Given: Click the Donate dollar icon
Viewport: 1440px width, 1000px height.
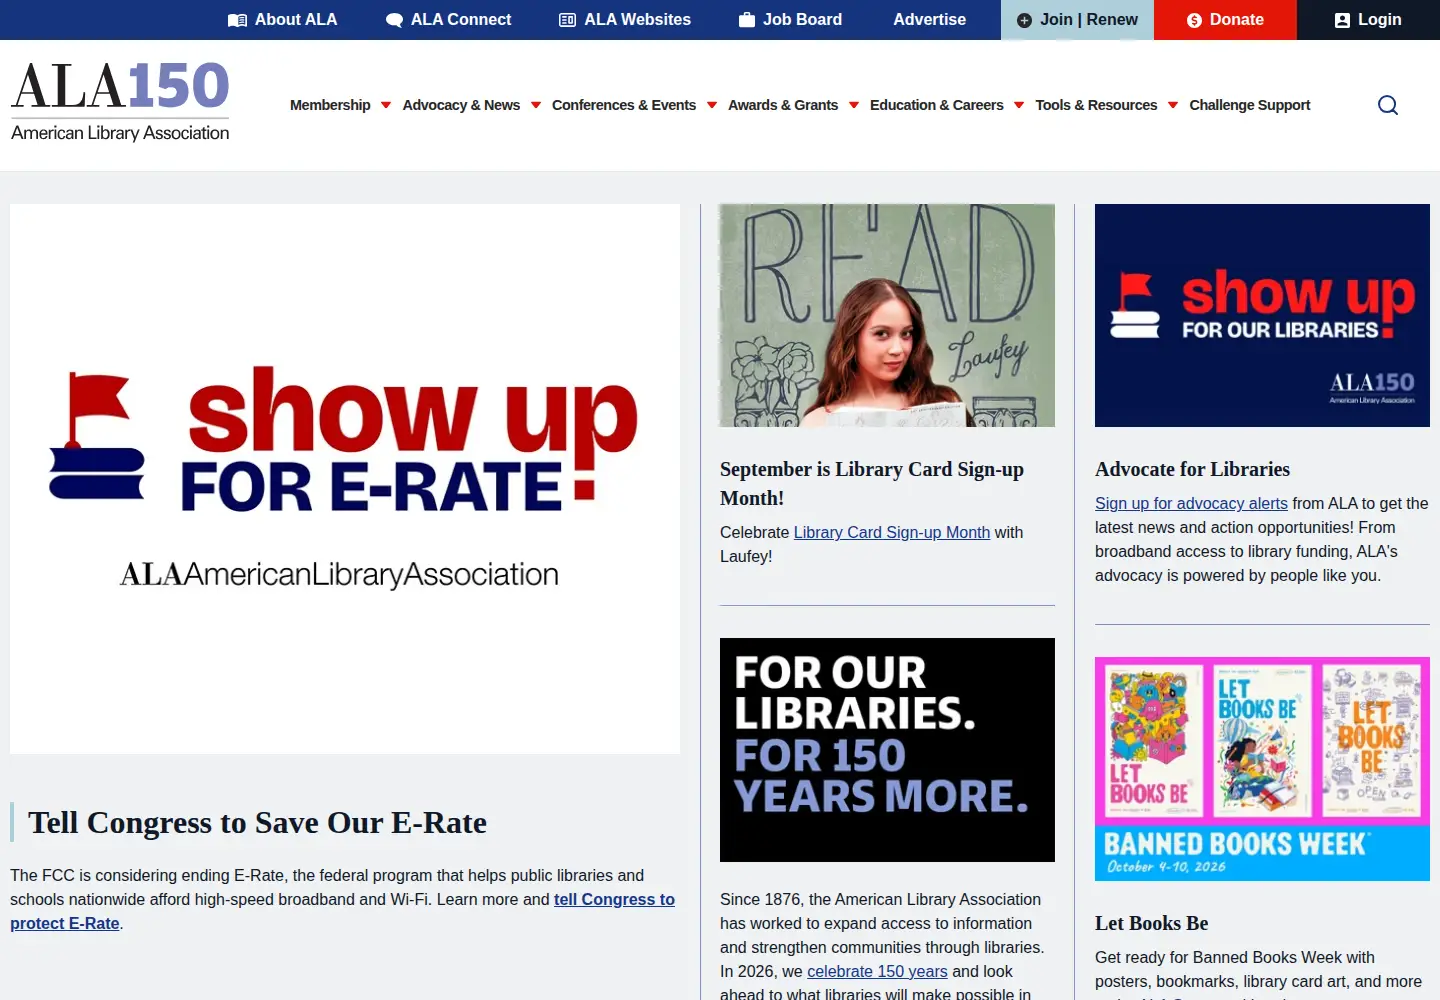Looking at the screenshot, I should (x=1194, y=20).
